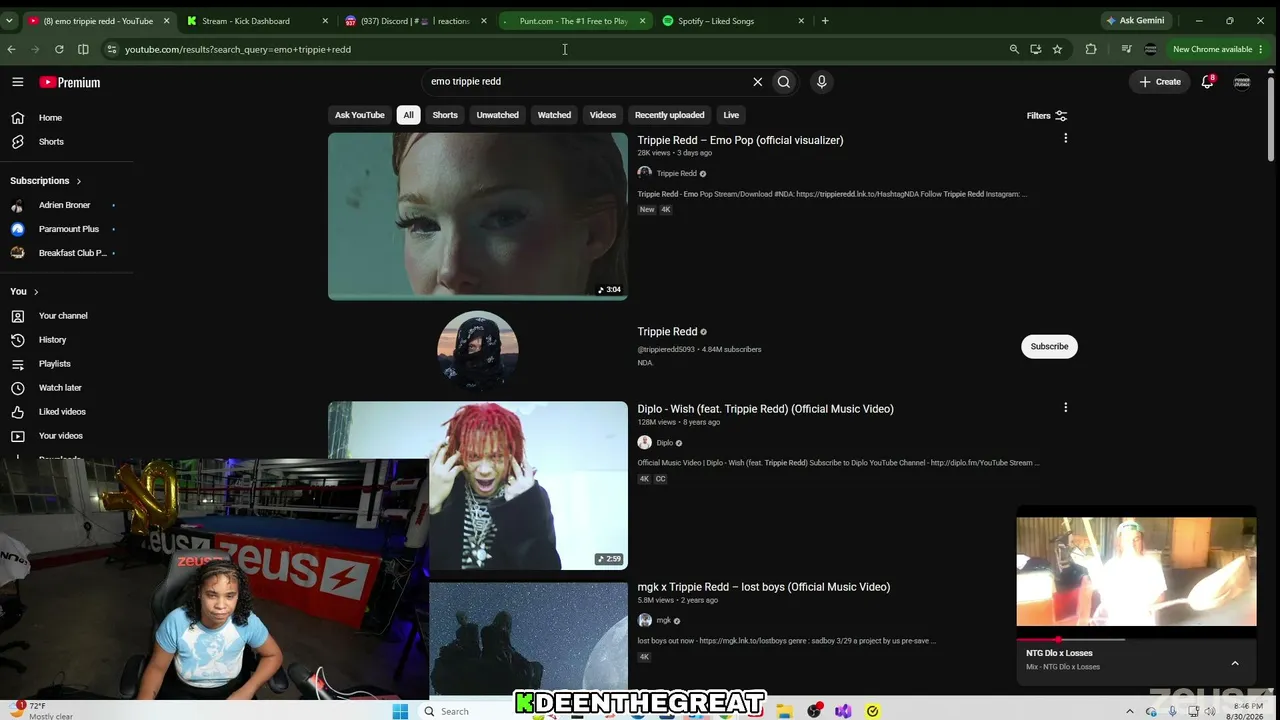1280x720 pixels.
Task: Expand the NTG Dlo x Losses miniplayer
Action: coord(1235,663)
